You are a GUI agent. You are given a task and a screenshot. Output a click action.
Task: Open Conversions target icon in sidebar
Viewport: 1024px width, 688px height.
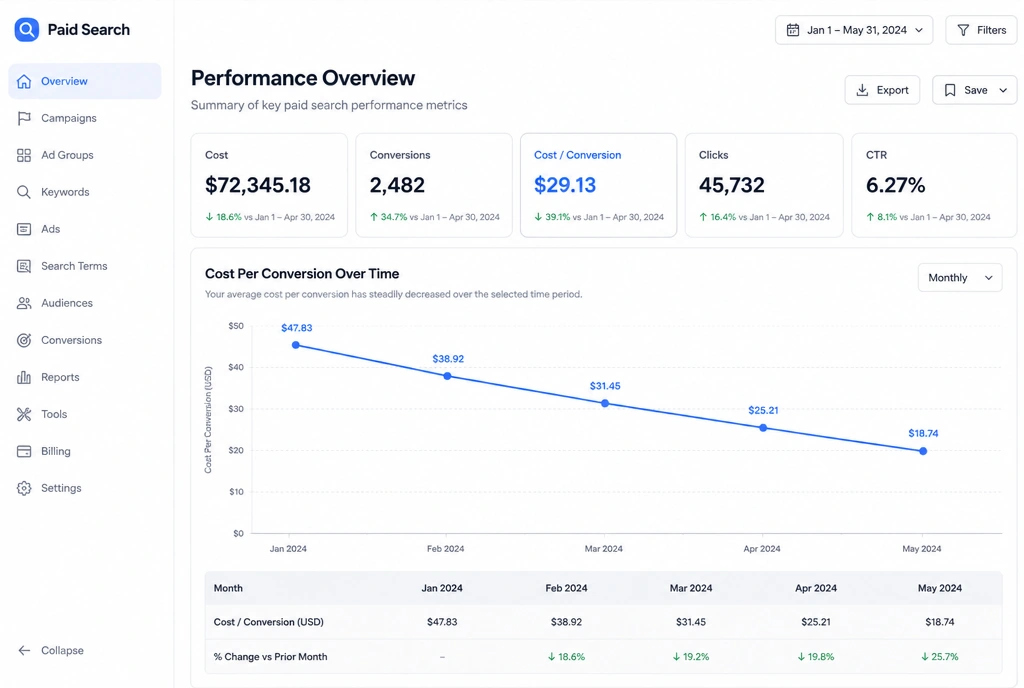point(24,340)
